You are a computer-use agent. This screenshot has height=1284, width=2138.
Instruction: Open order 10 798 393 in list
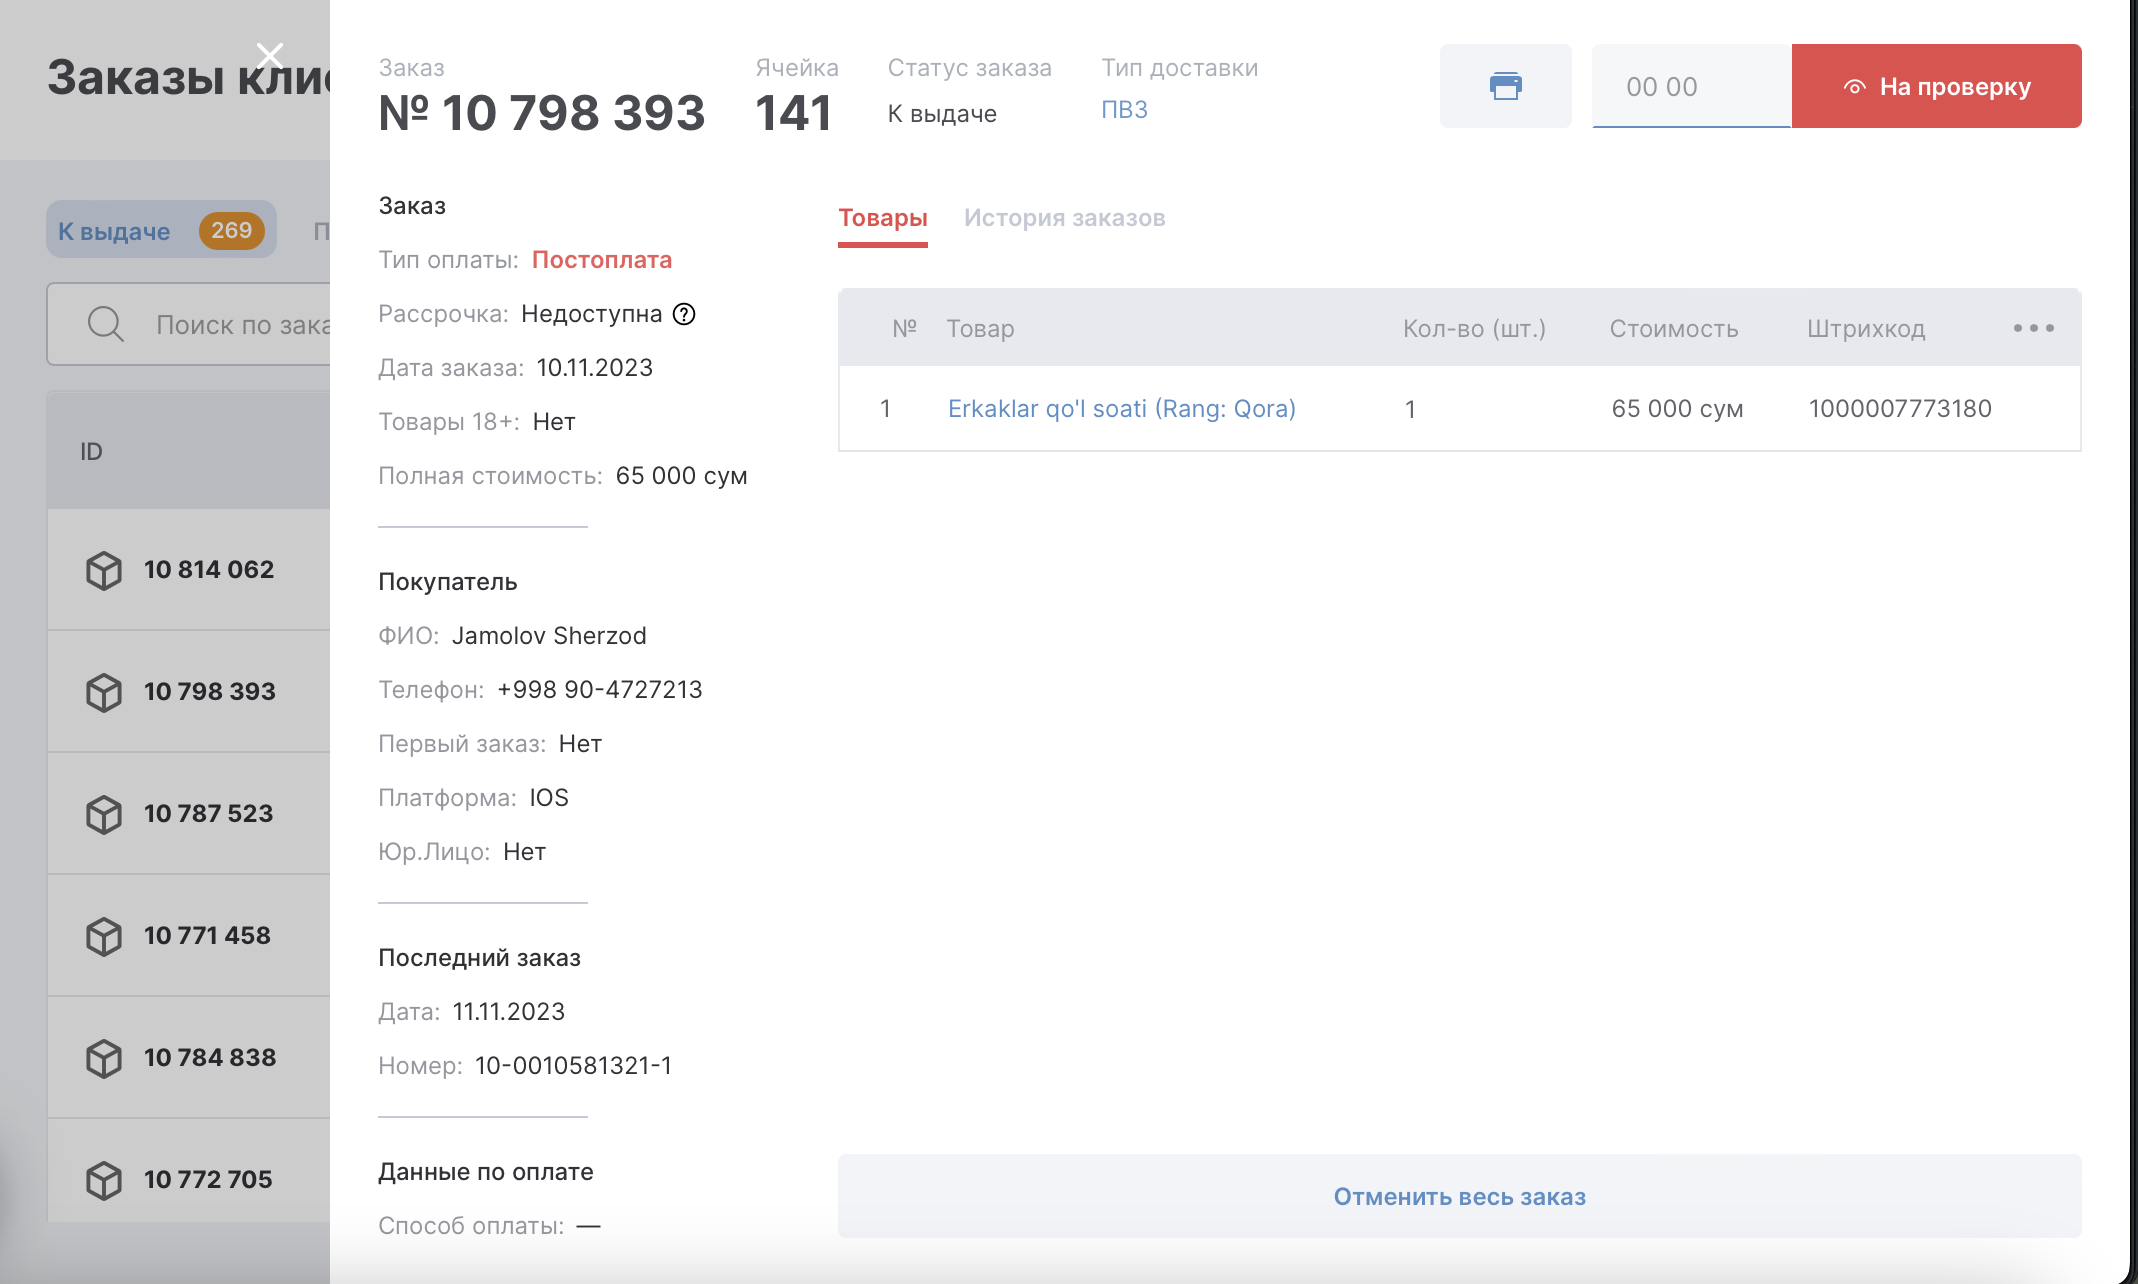(209, 692)
